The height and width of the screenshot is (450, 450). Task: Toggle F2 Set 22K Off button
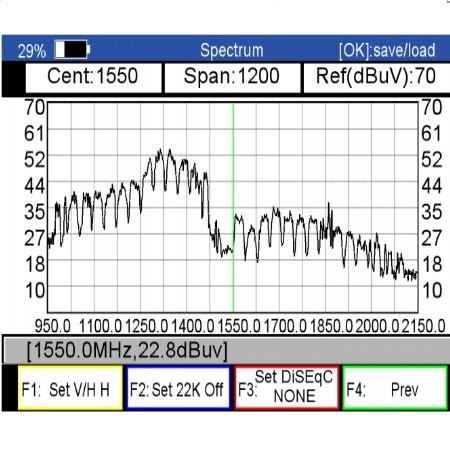point(179,388)
